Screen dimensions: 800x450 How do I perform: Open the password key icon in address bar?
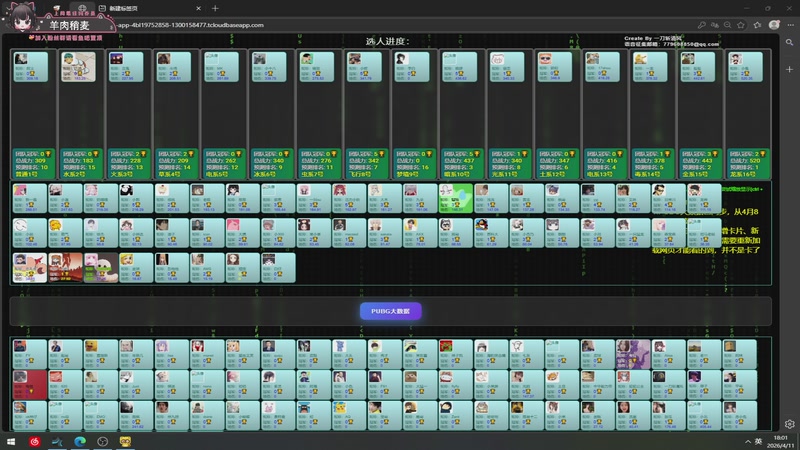pyautogui.click(x=702, y=25)
